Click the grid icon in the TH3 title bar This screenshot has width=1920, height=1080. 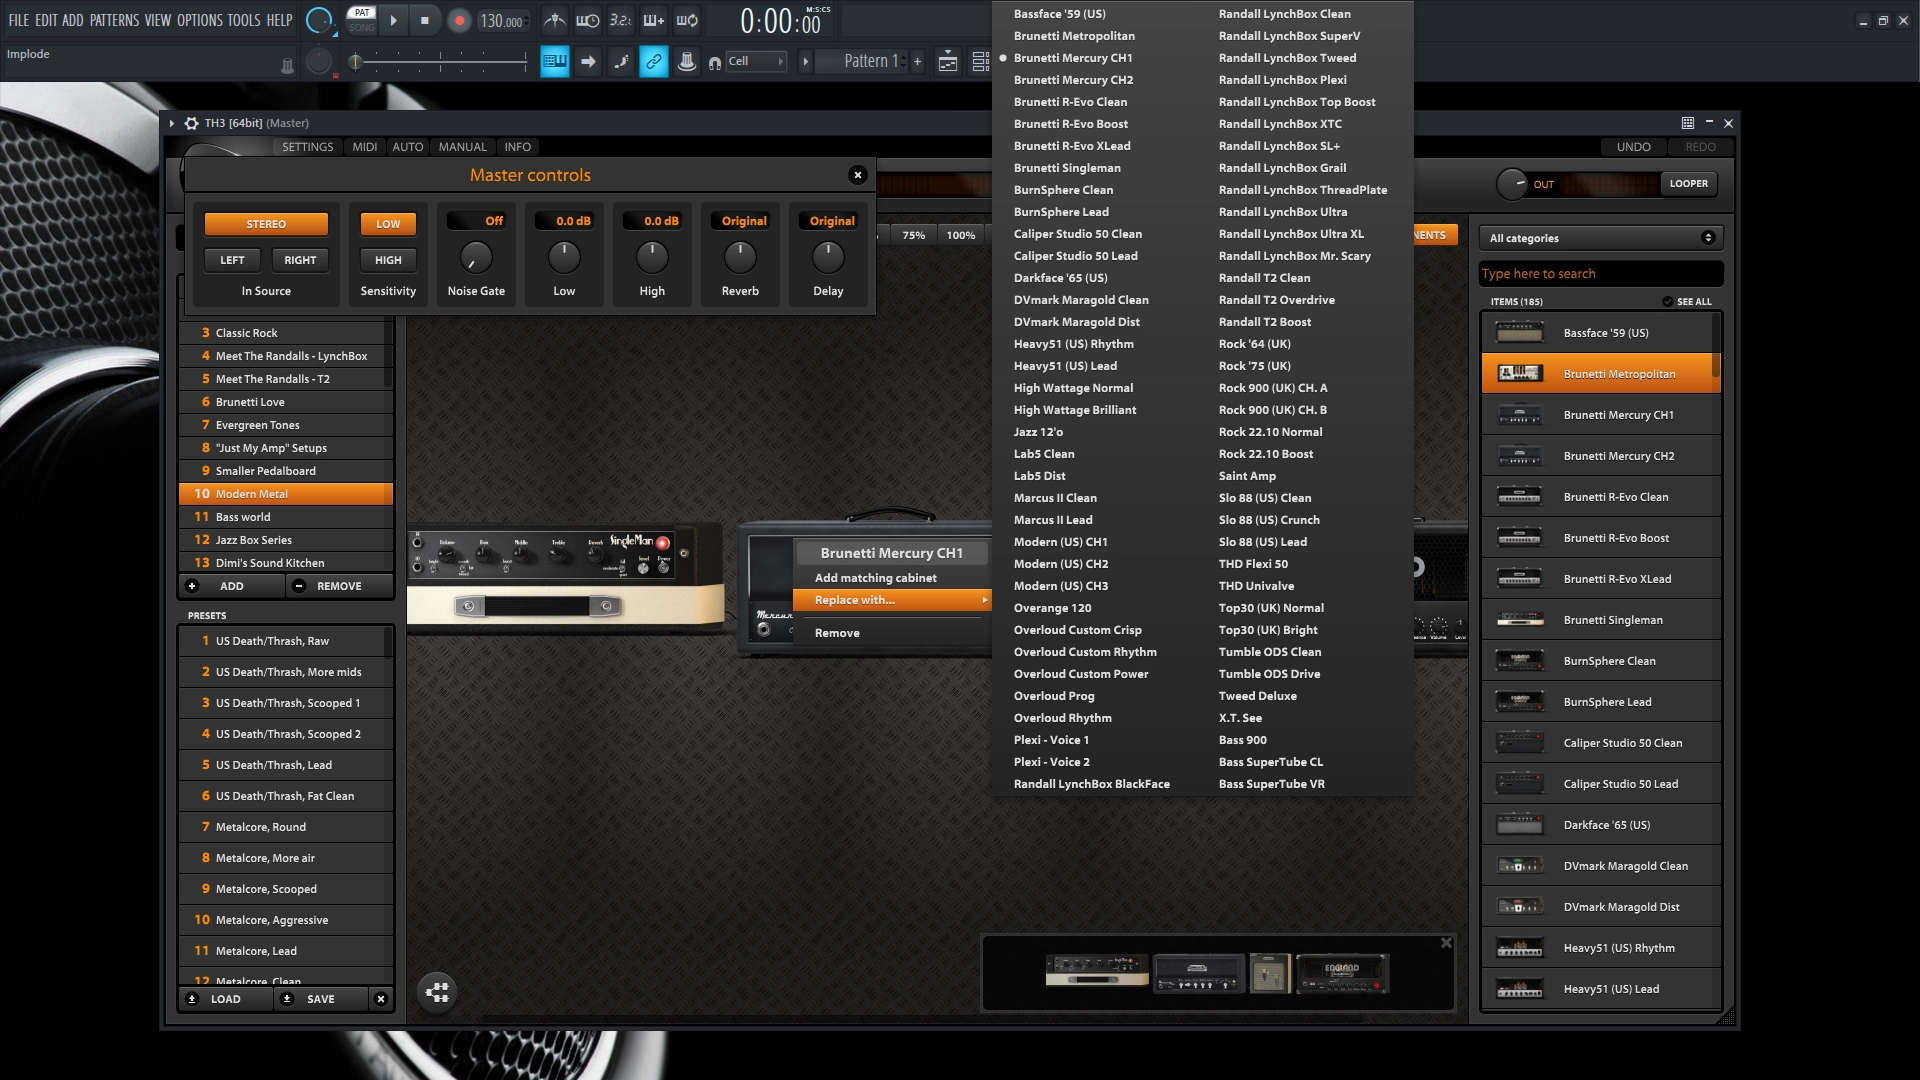[x=1687, y=123]
